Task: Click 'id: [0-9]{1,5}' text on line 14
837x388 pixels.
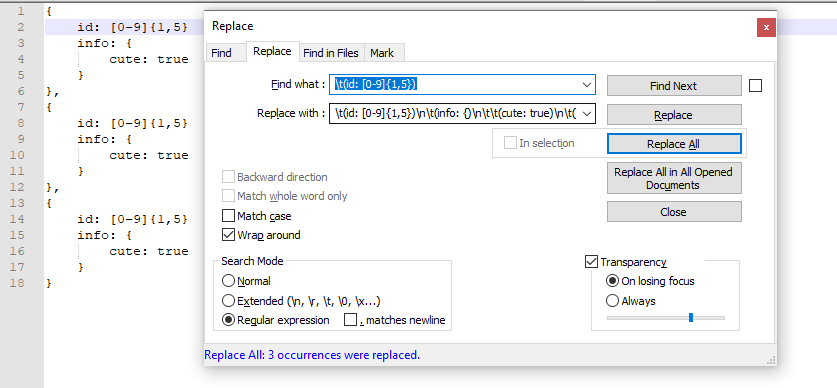Action: 132,219
